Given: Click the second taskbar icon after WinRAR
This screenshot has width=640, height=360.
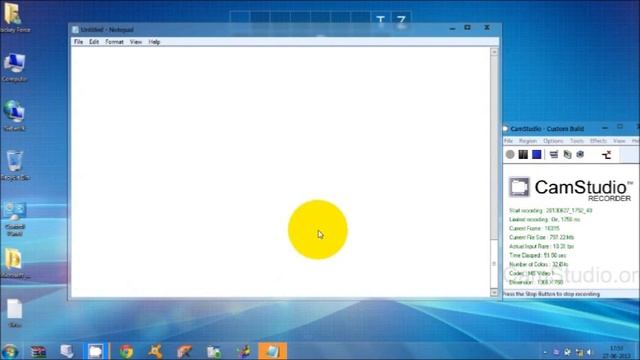Looking at the screenshot, I should pyautogui.click(x=67, y=351).
